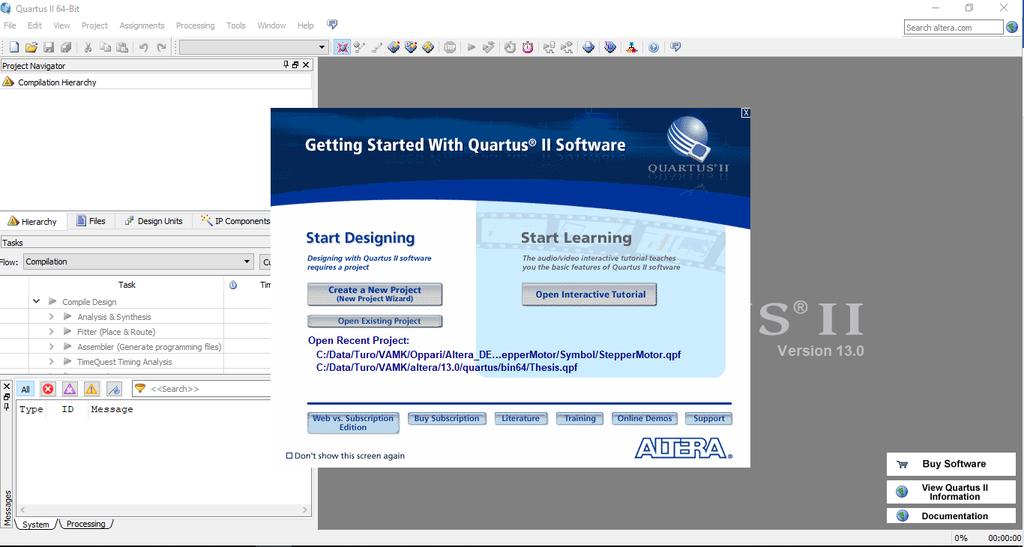1024x547 pixels.
Task: Select the Hierarchy tab
Action: point(32,221)
